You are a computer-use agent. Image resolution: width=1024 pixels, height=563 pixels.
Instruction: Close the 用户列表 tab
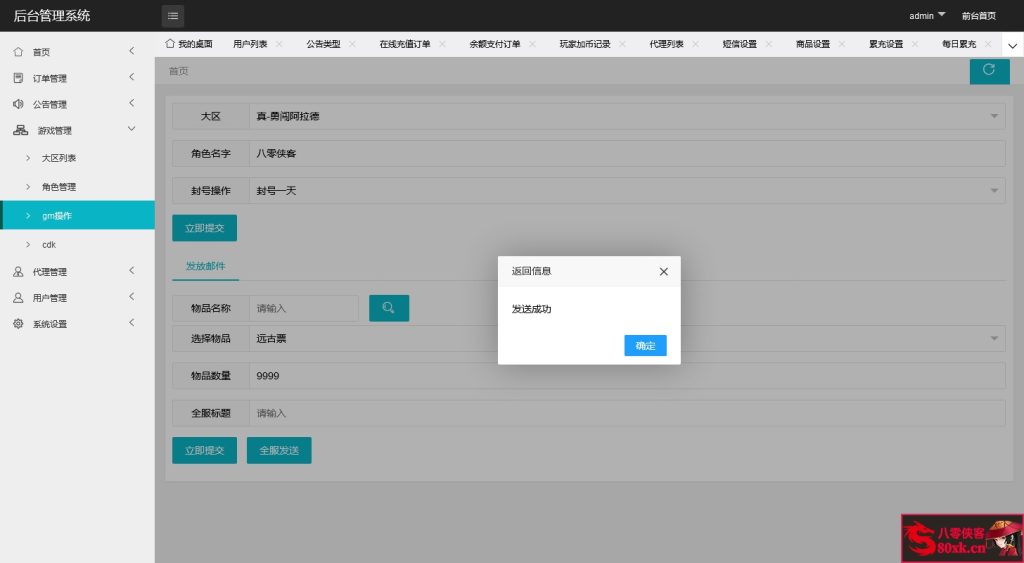(x=279, y=44)
